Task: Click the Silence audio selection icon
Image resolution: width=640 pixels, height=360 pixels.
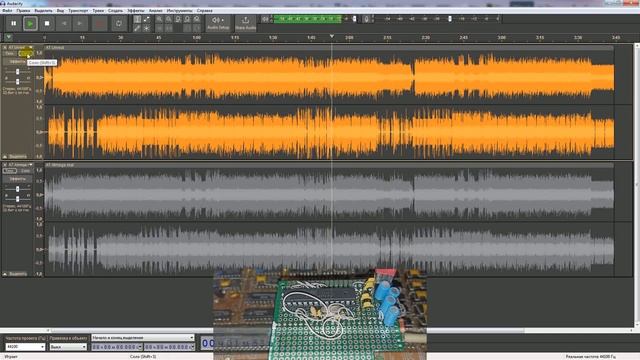Action: [169, 28]
